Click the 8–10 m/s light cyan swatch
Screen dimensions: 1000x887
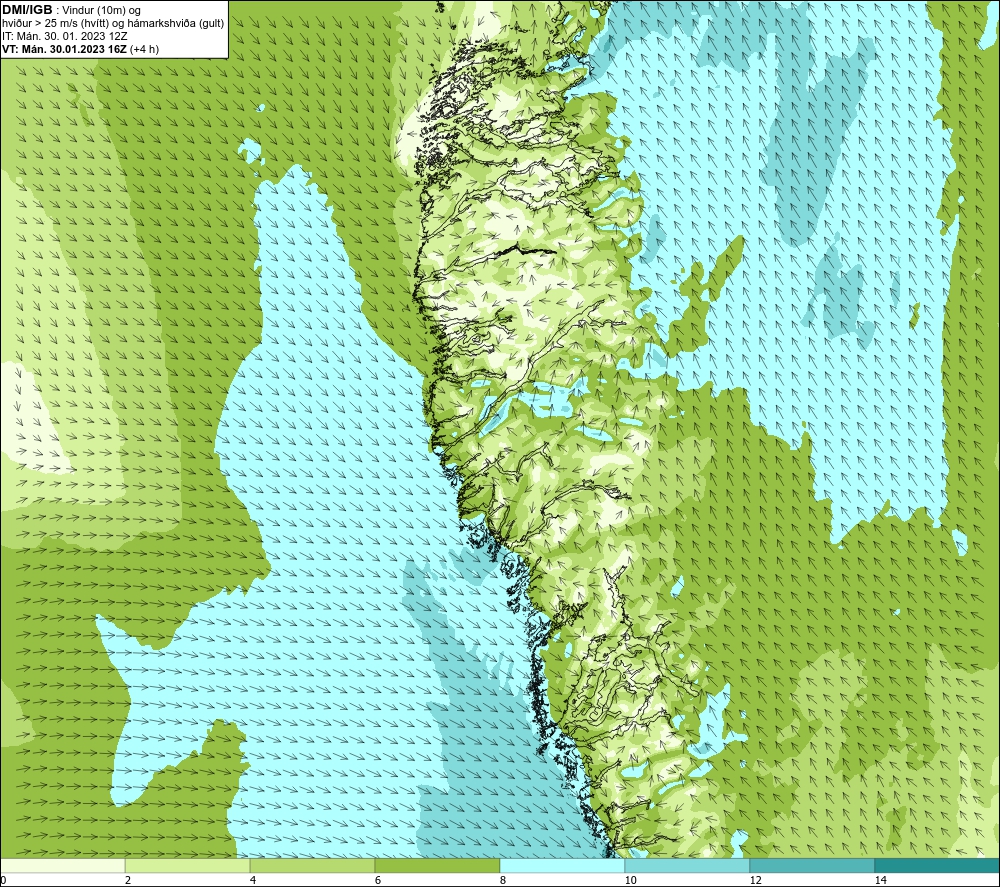(562, 865)
